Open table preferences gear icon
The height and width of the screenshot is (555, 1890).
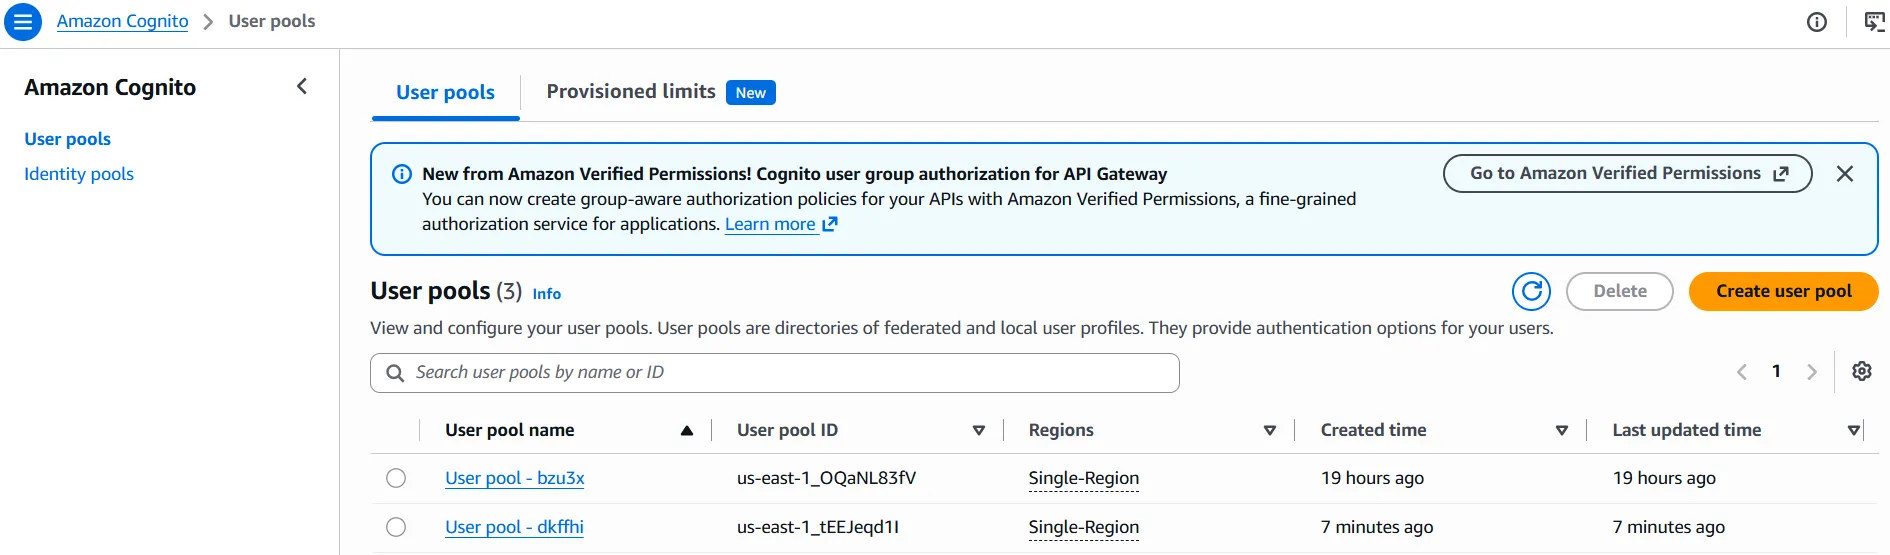1861,371
